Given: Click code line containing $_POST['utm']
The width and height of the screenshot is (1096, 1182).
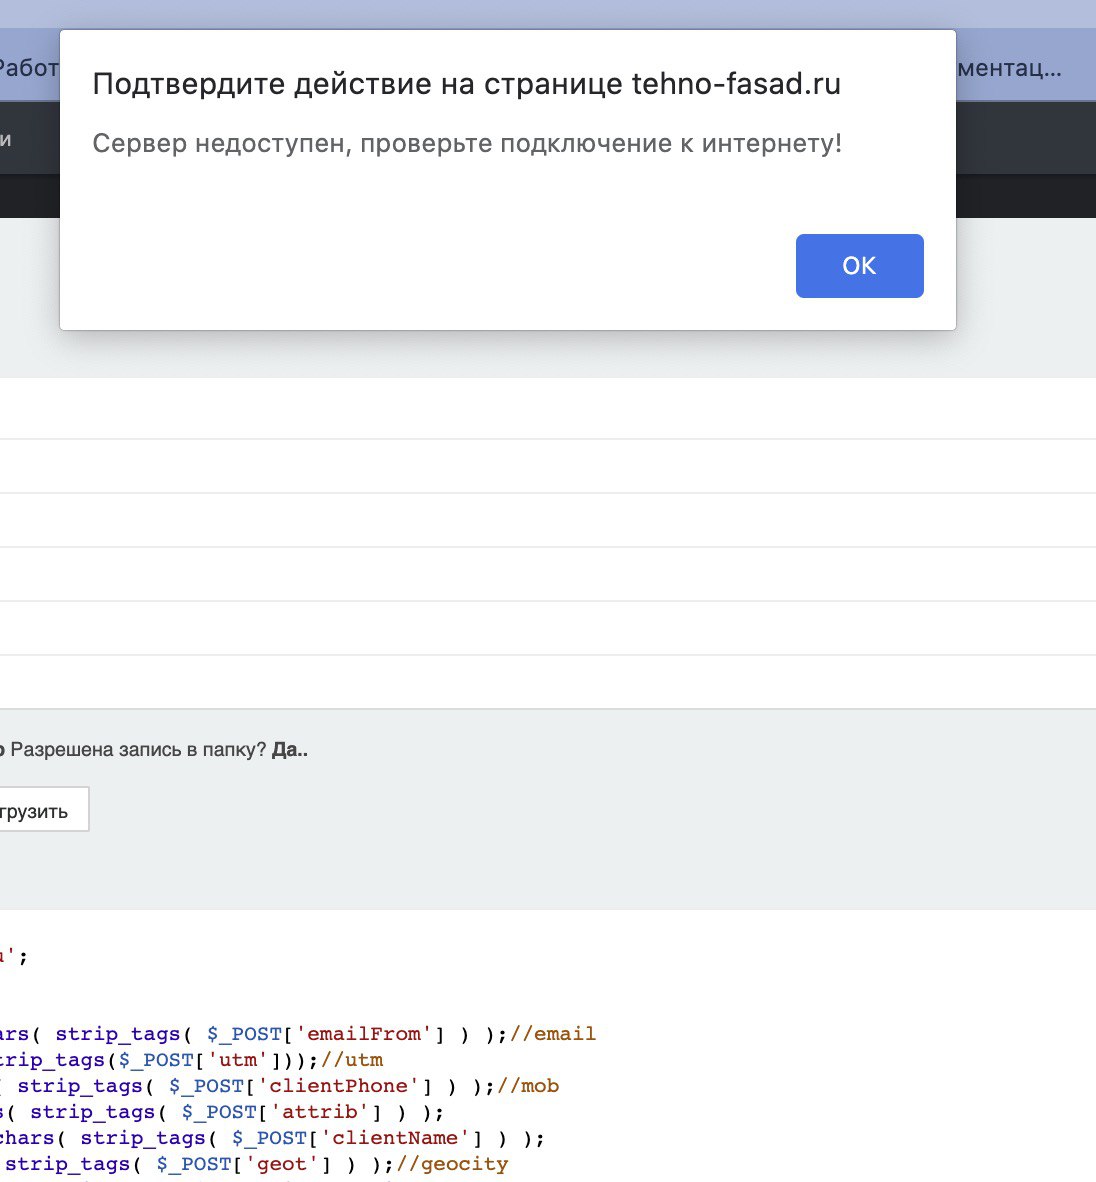Looking at the screenshot, I should tap(191, 1060).
